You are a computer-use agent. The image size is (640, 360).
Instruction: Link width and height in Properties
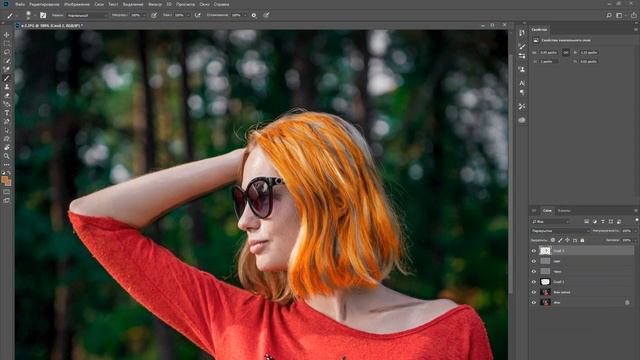[x=566, y=53]
